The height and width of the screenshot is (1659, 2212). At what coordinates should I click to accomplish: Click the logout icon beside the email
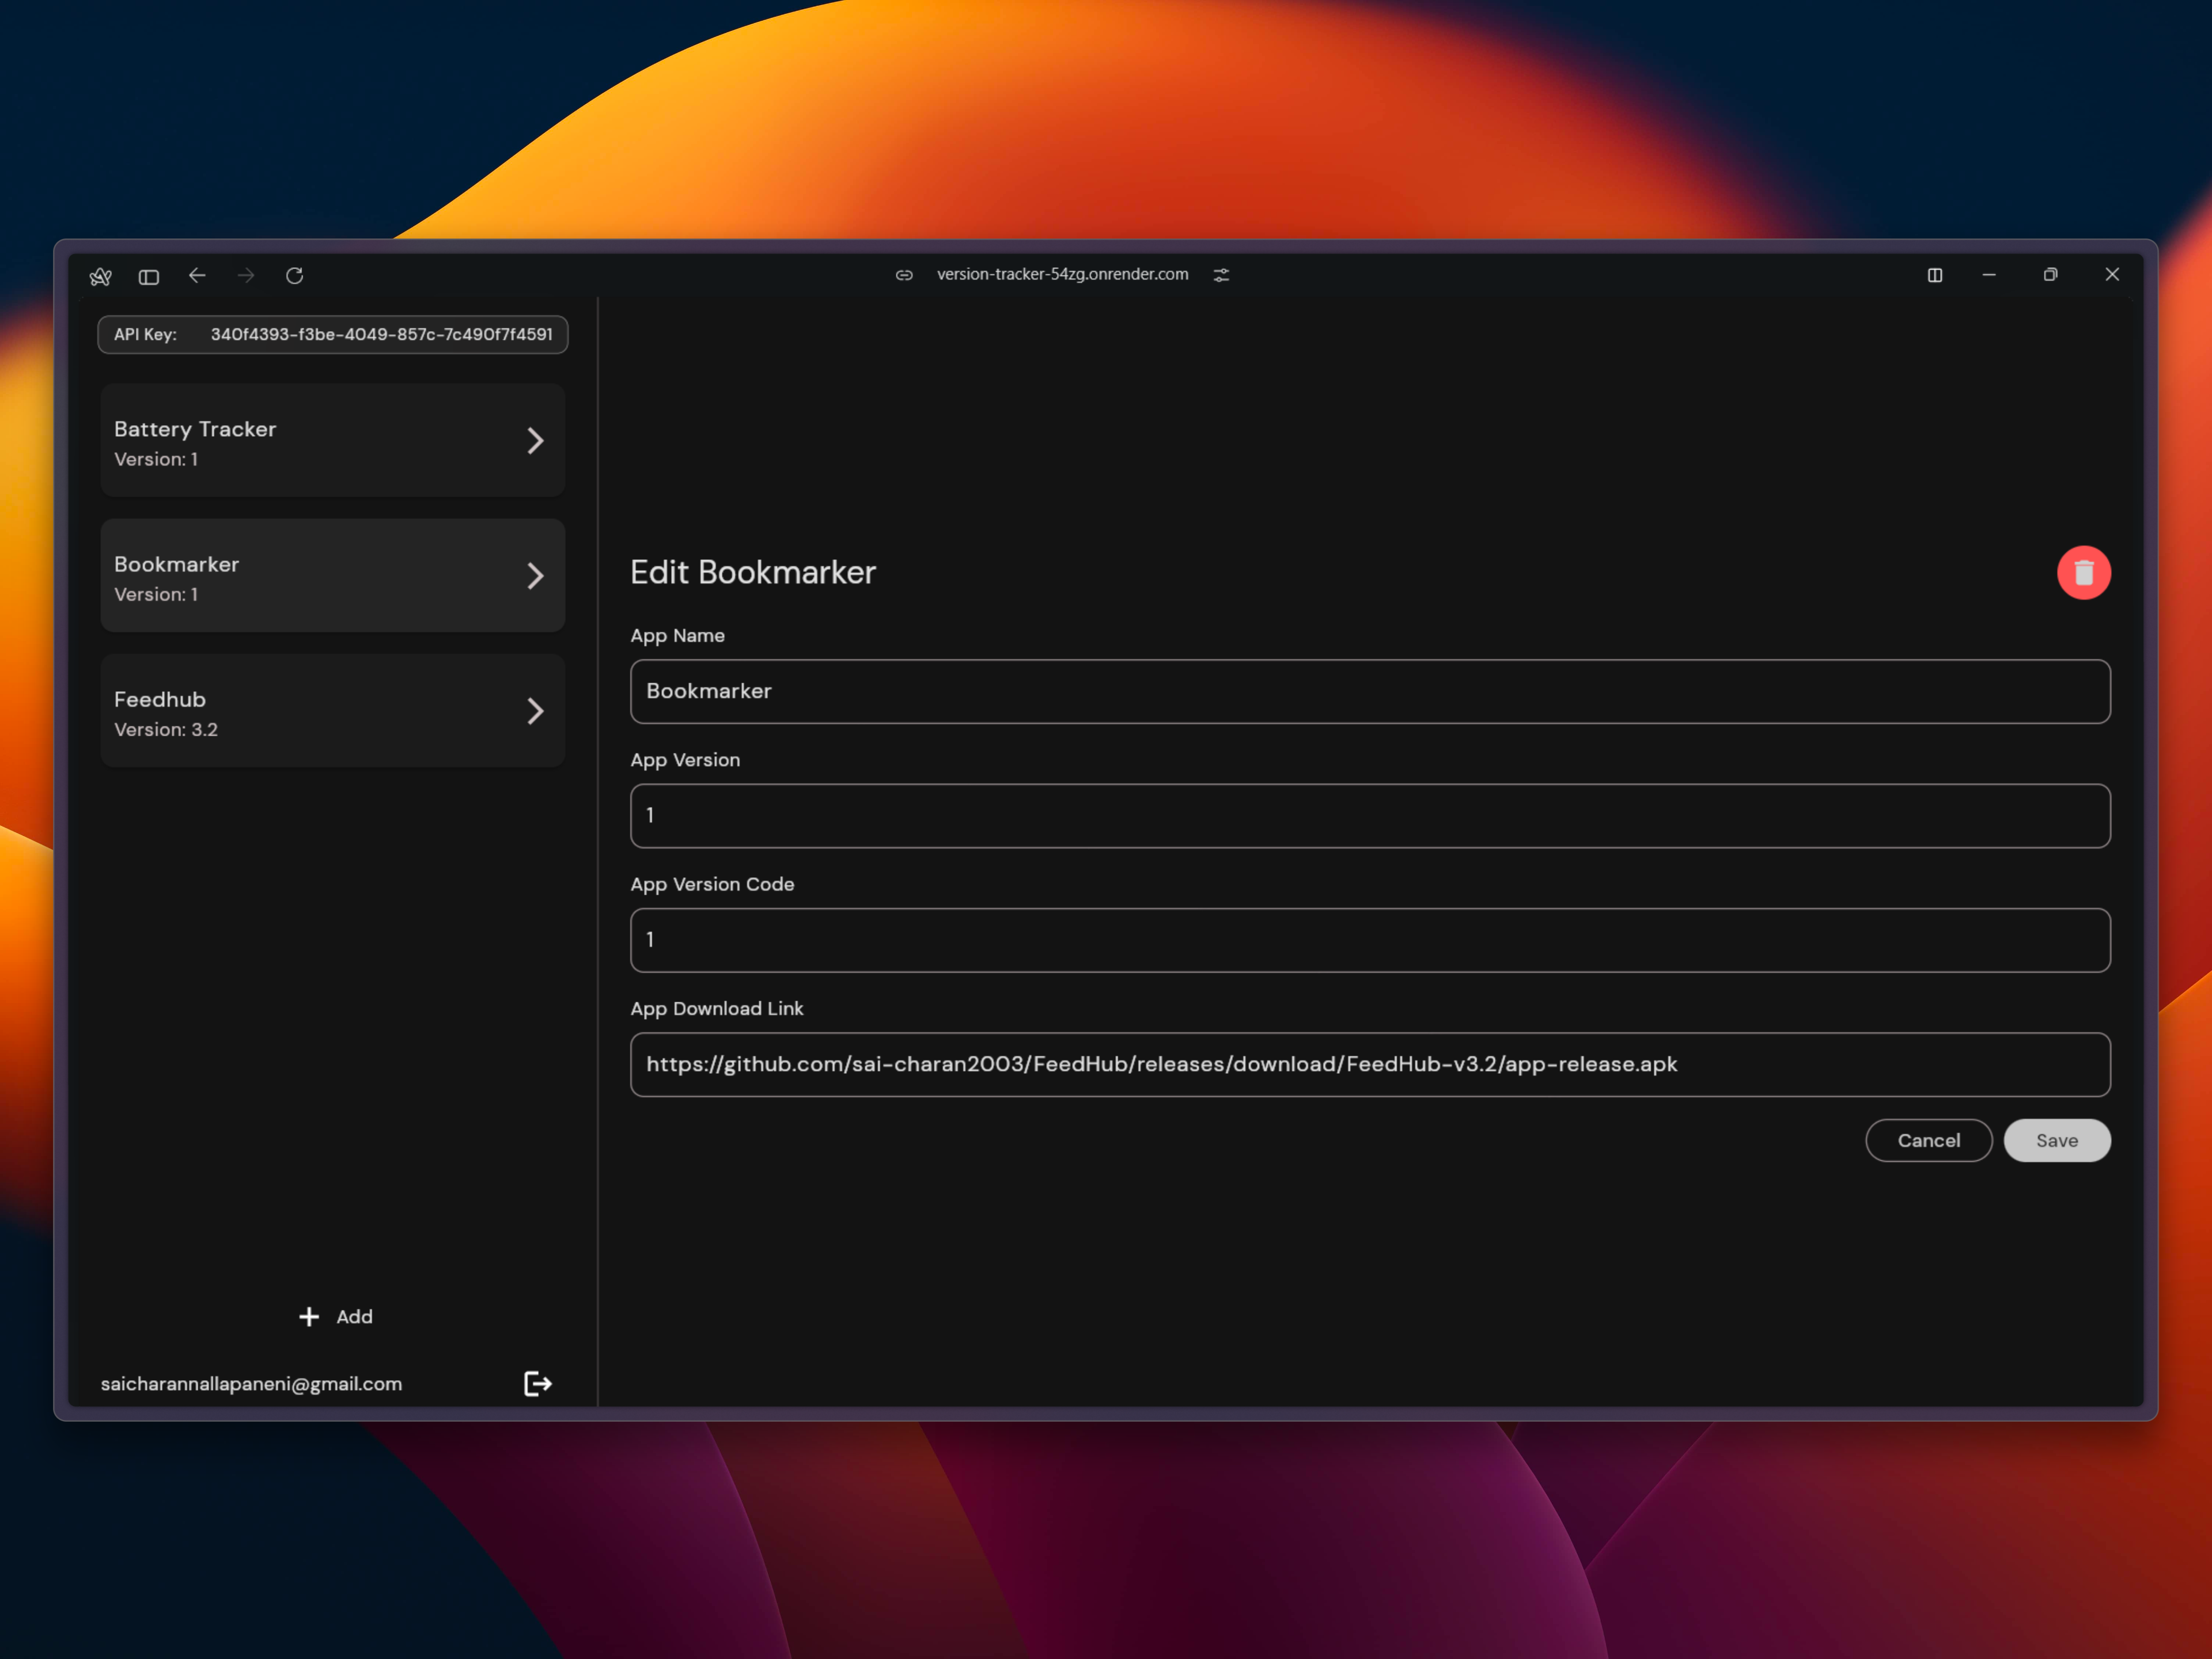point(537,1383)
